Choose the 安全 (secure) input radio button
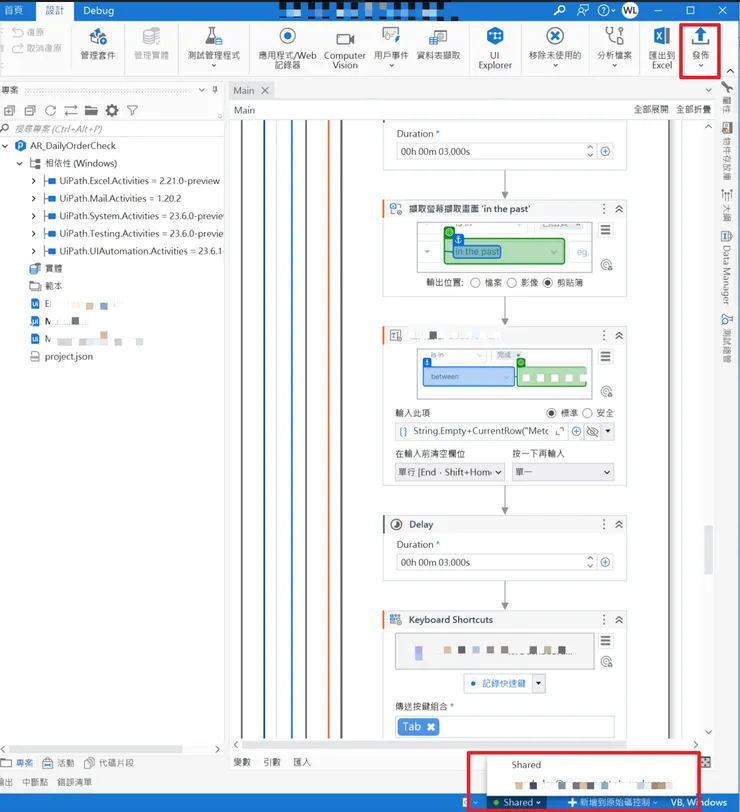The image size is (740, 812). [x=587, y=413]
